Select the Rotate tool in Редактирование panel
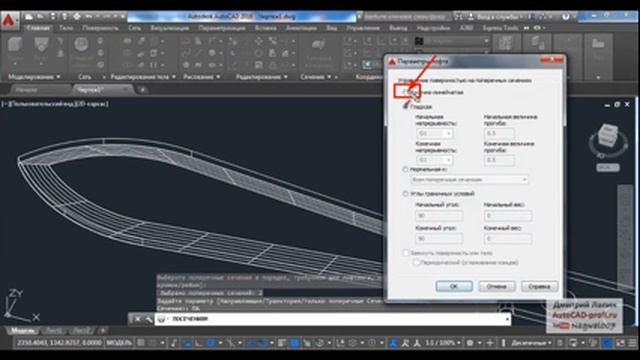 click(259, 53)
